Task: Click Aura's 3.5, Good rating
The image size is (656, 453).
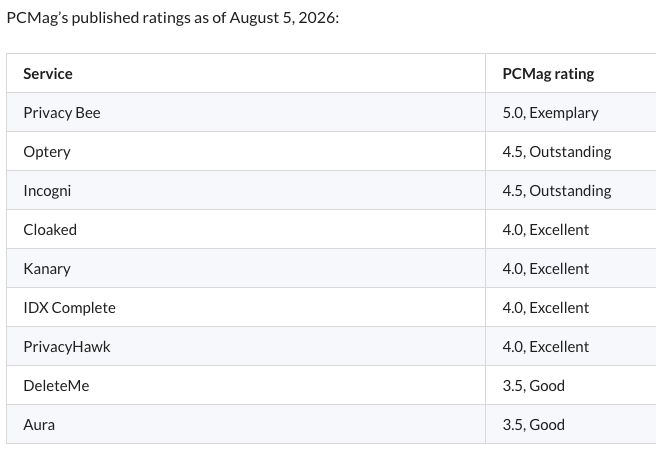Action: click(x=533, y=425)
